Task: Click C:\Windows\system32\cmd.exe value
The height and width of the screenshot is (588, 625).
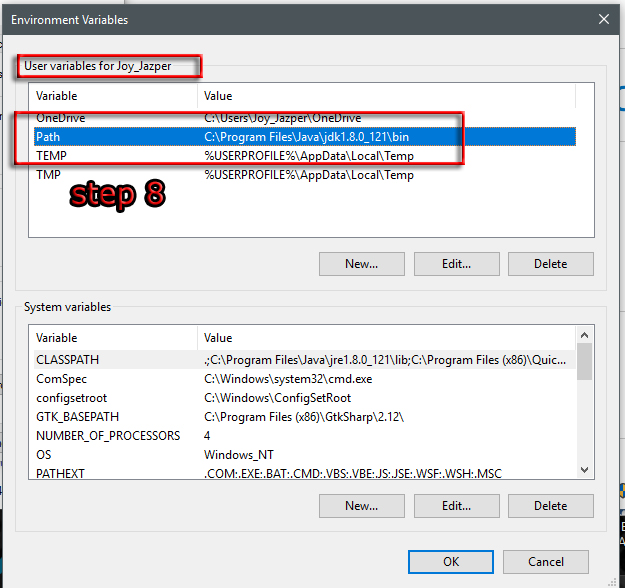Action: click(288, 379)
